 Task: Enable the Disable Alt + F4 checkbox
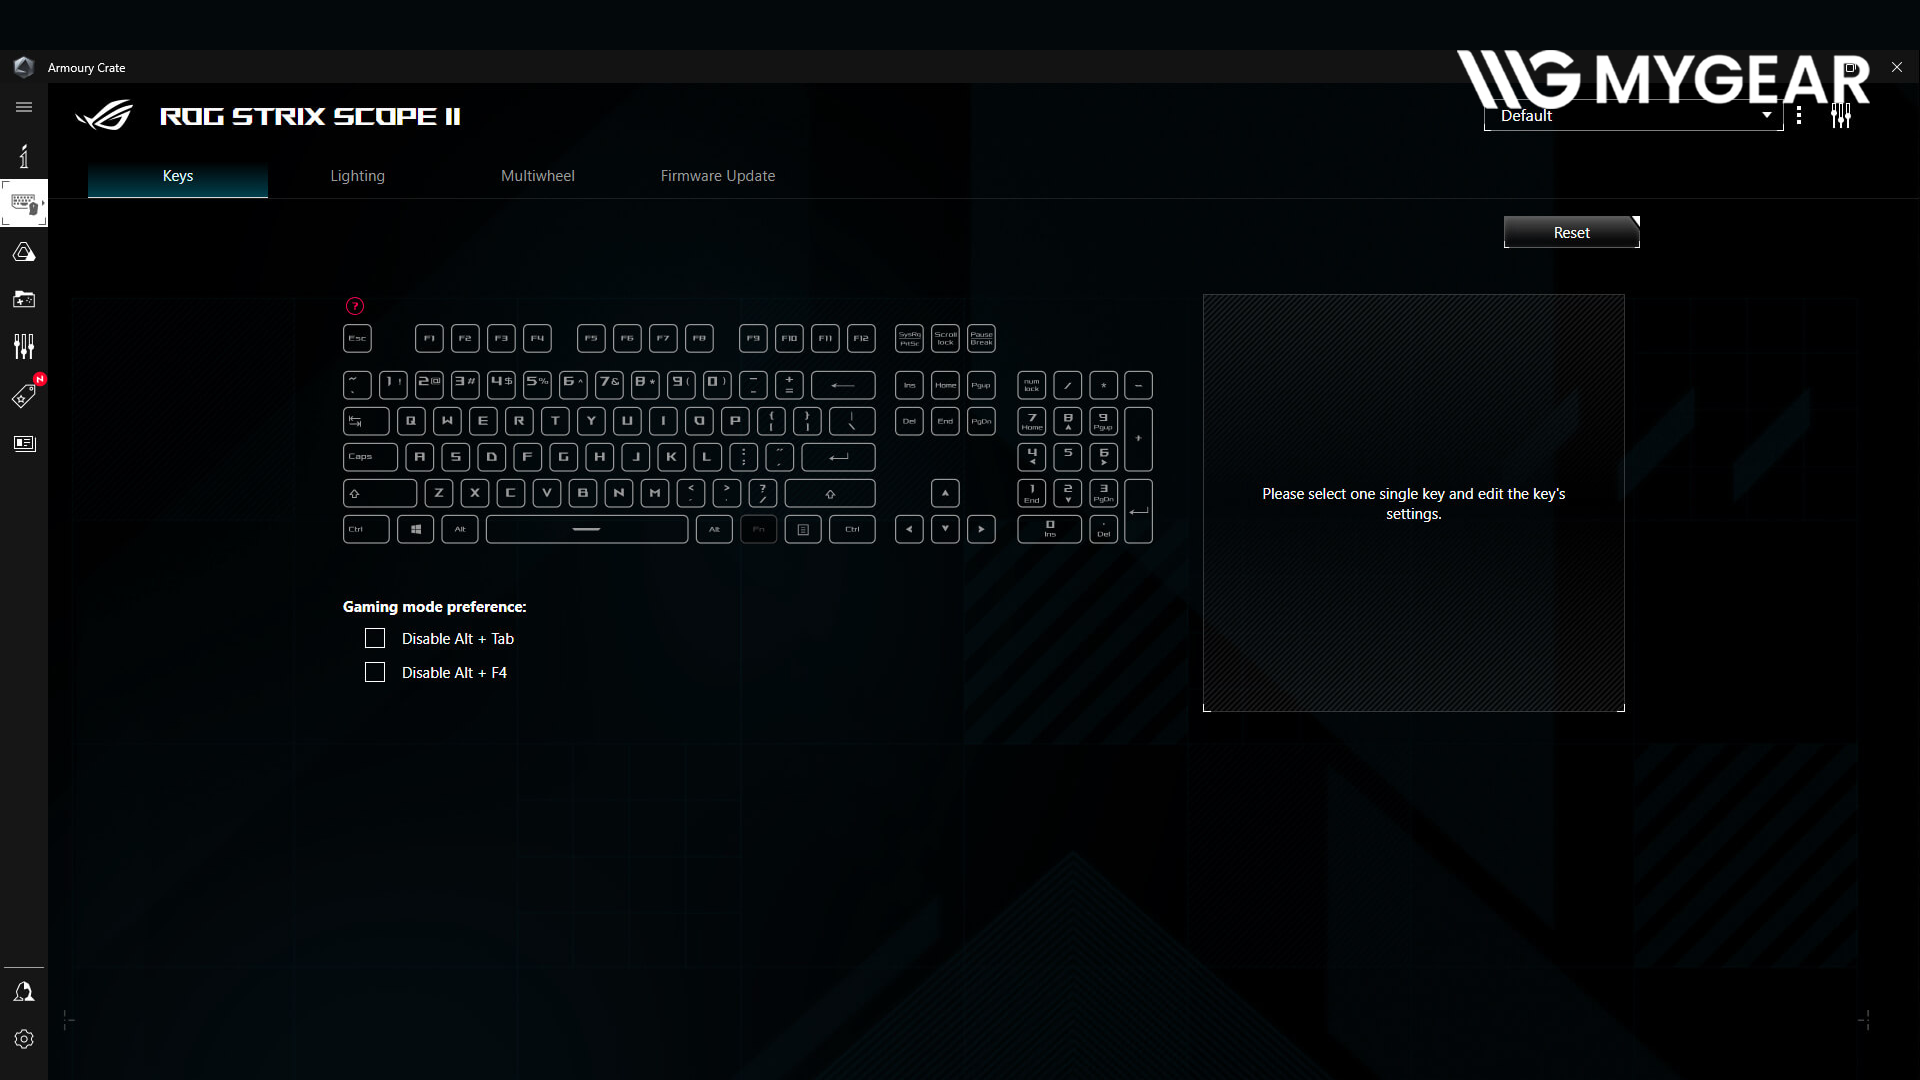pyautogui.click(x=375, y=672)
